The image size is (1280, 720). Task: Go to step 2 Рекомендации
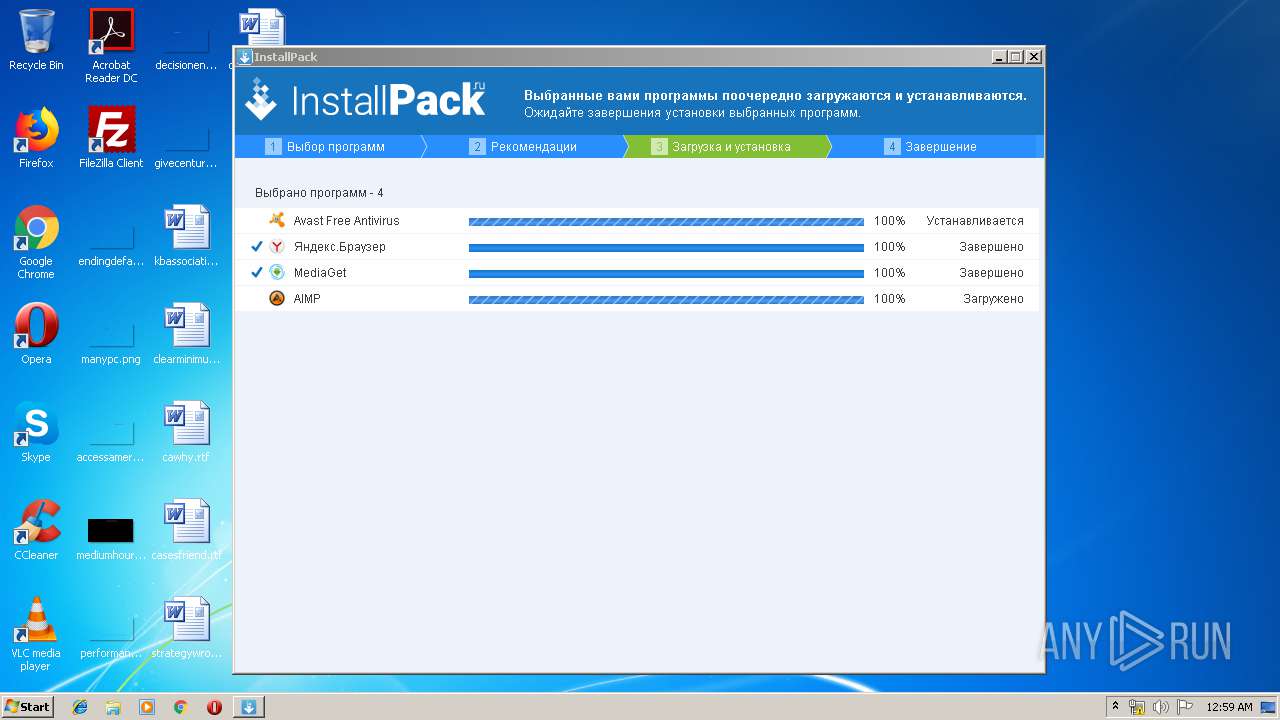pos(523,147)
